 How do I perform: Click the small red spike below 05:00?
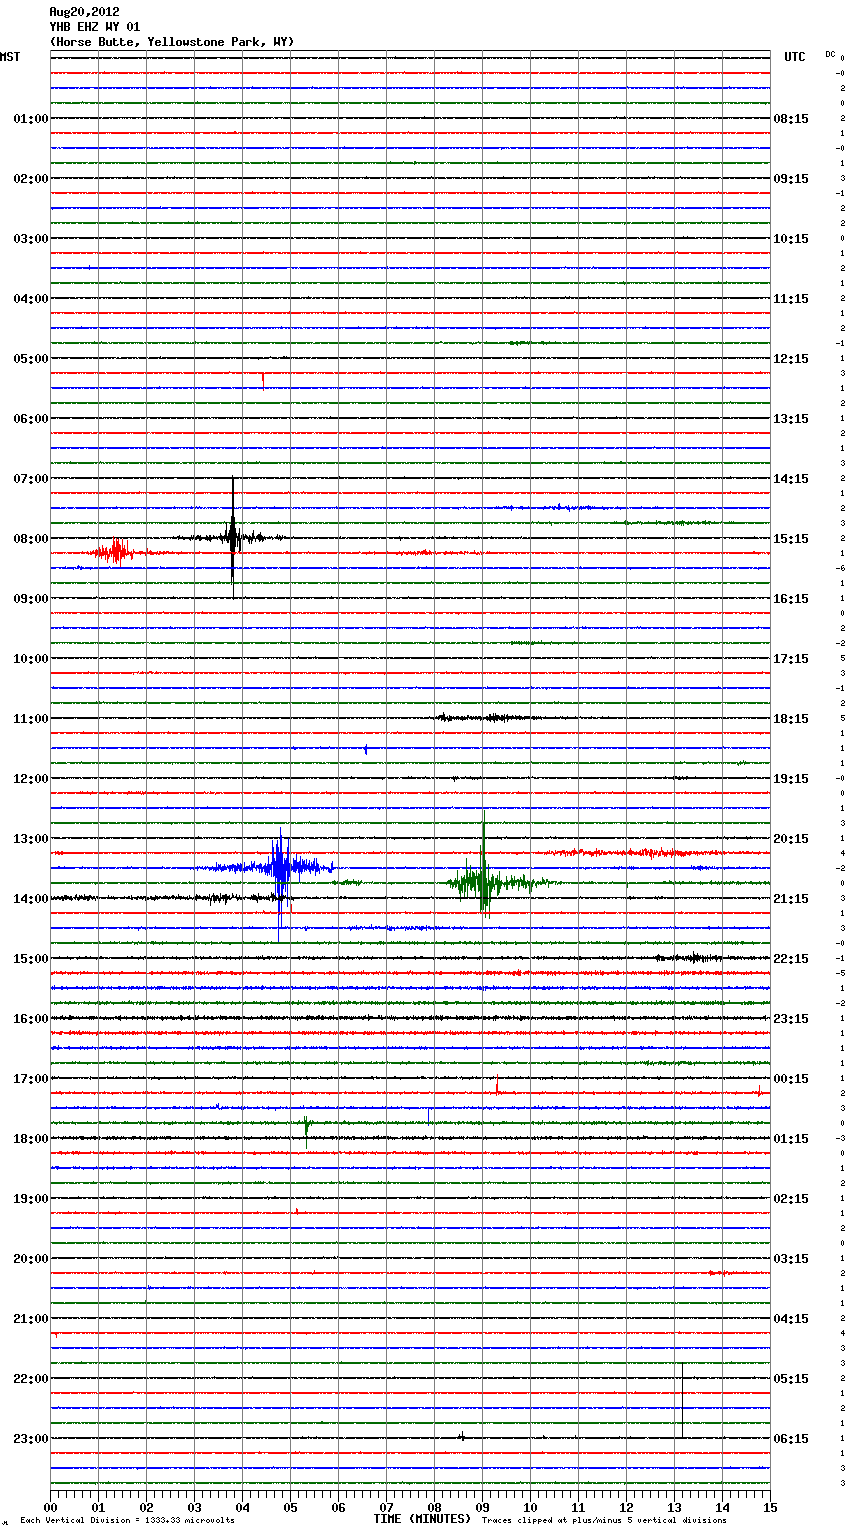(x=263, y=379)
